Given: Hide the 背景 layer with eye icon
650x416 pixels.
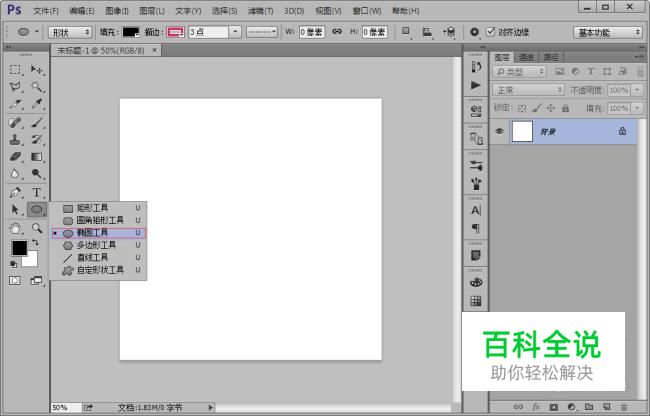Looking at the screenshot, I should click(x=499, y=131).
